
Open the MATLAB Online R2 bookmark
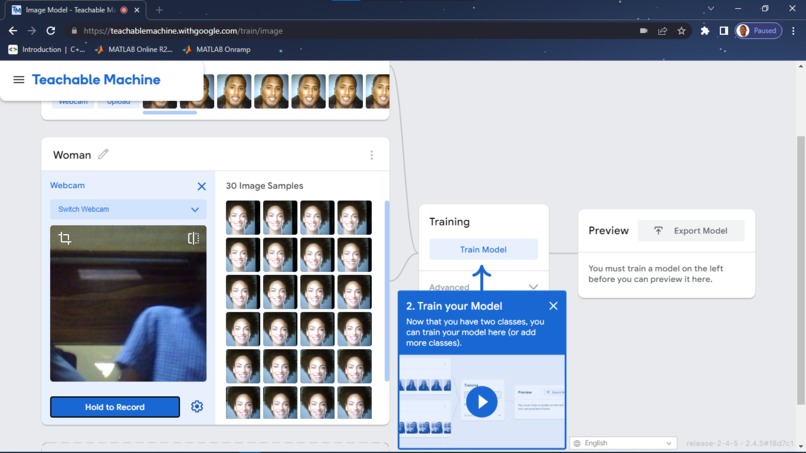pos(134,49)
